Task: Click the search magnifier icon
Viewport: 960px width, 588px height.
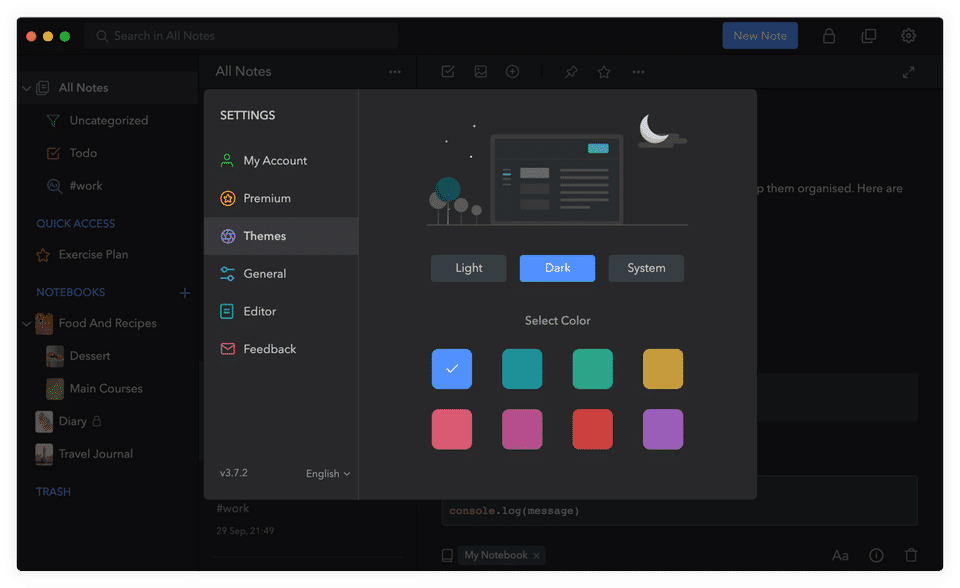Action: [x=102, y=36]
